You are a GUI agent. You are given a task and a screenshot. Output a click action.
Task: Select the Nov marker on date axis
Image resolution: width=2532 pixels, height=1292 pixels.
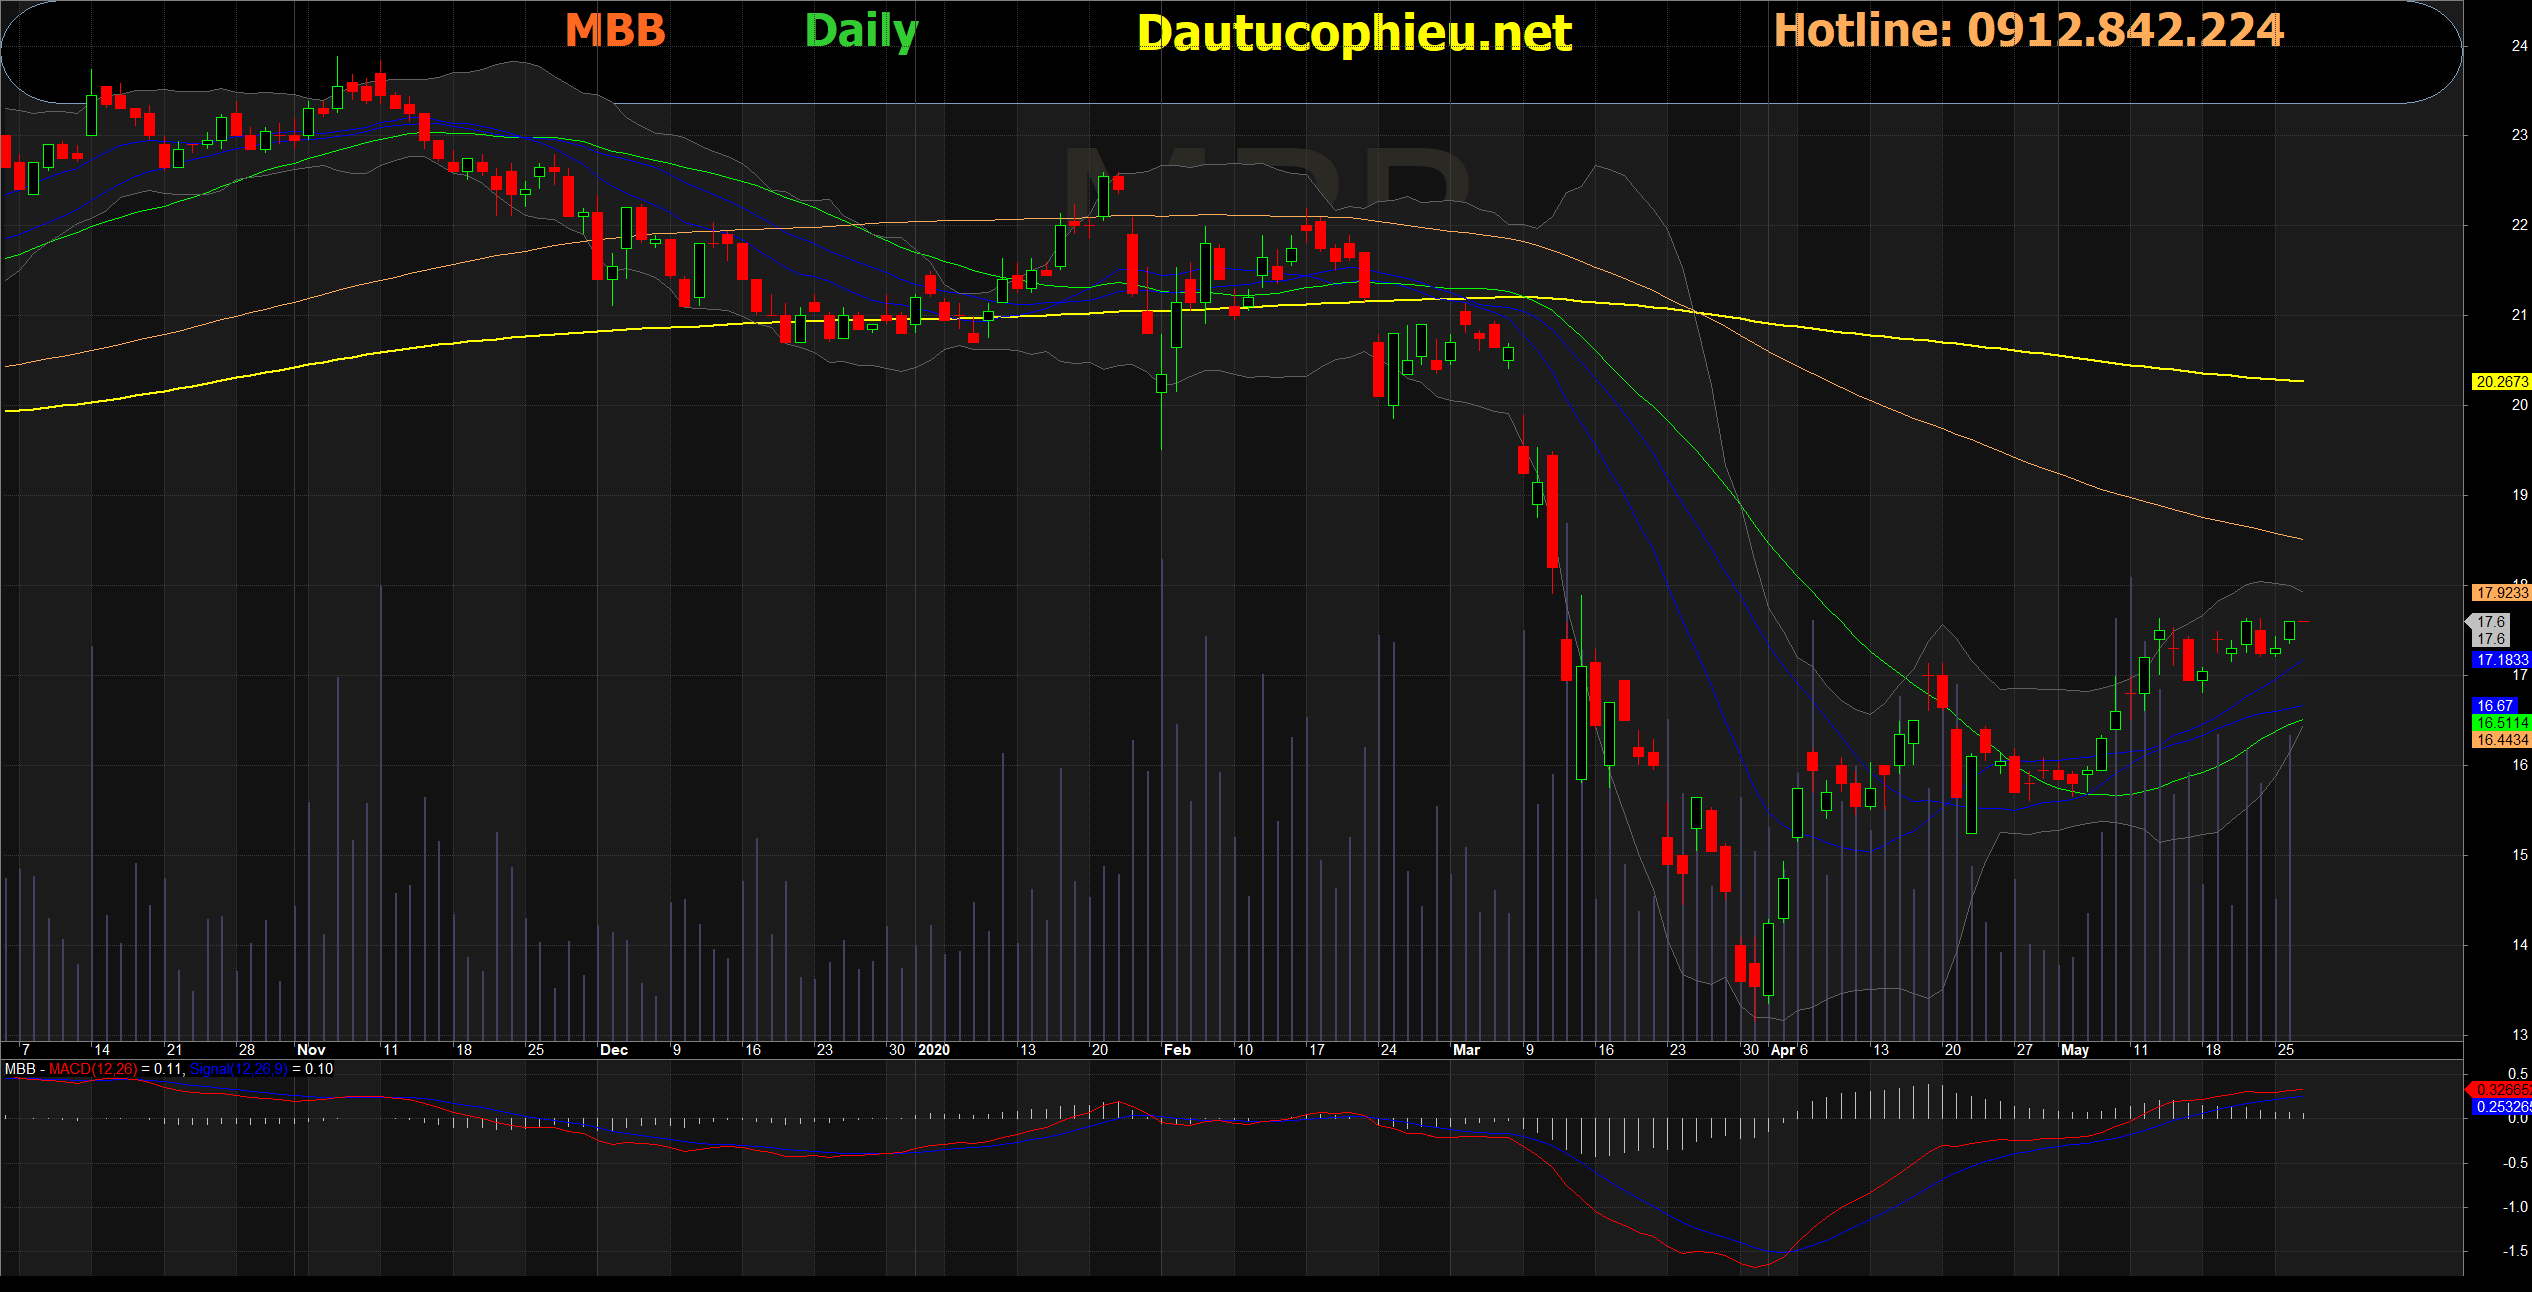311,1050
